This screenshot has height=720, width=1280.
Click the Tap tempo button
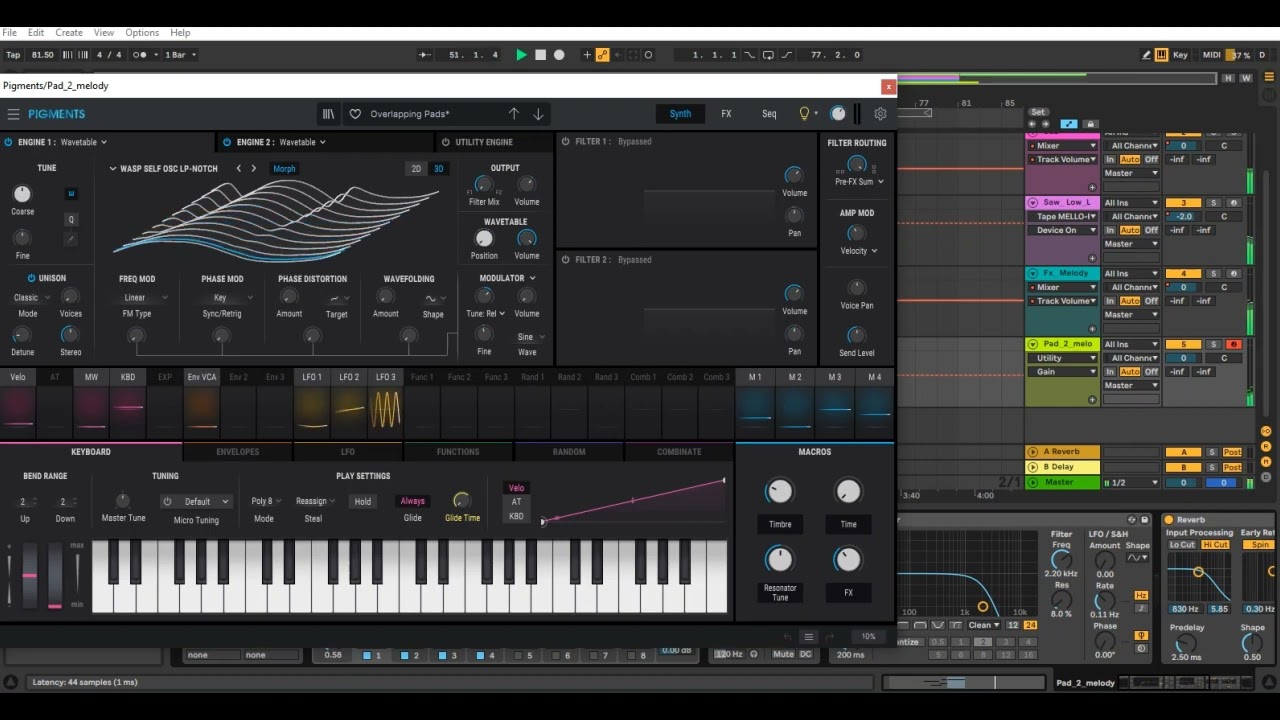(x=13, y=55)
